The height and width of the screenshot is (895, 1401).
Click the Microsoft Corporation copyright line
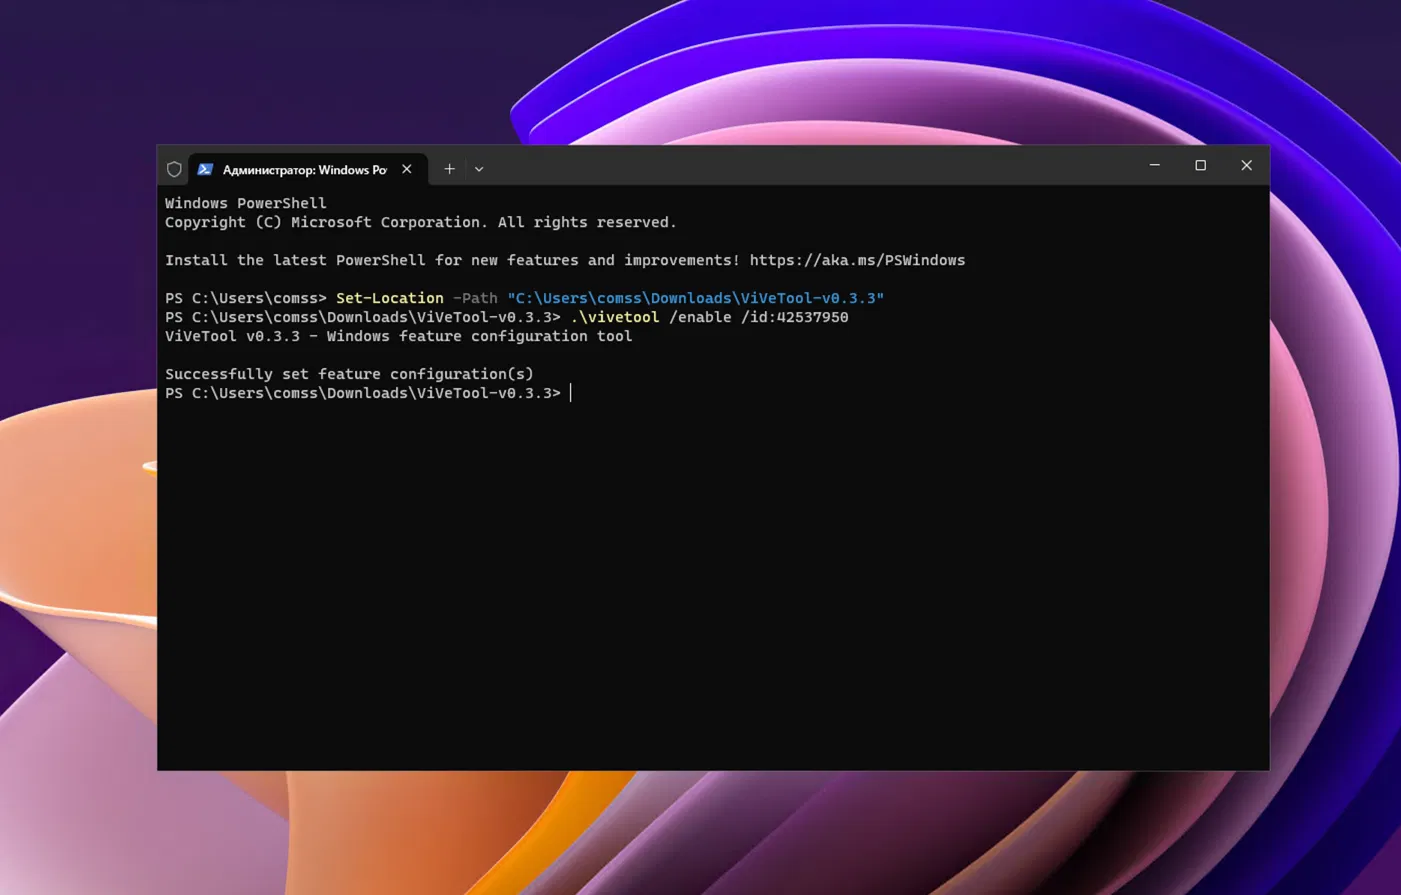coord(421,222)
